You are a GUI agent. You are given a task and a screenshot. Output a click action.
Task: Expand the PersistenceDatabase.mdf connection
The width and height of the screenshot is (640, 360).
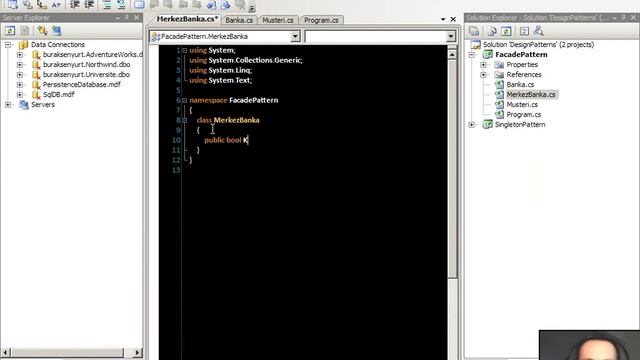(x=20, y=84)
